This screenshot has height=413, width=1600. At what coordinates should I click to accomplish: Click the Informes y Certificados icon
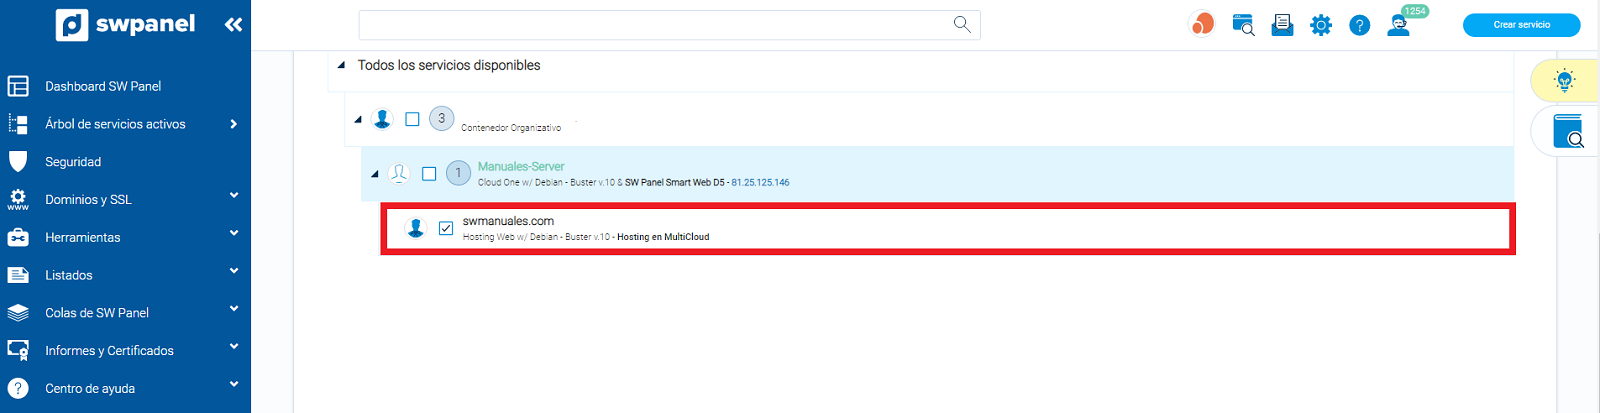(x=18, y=350)
